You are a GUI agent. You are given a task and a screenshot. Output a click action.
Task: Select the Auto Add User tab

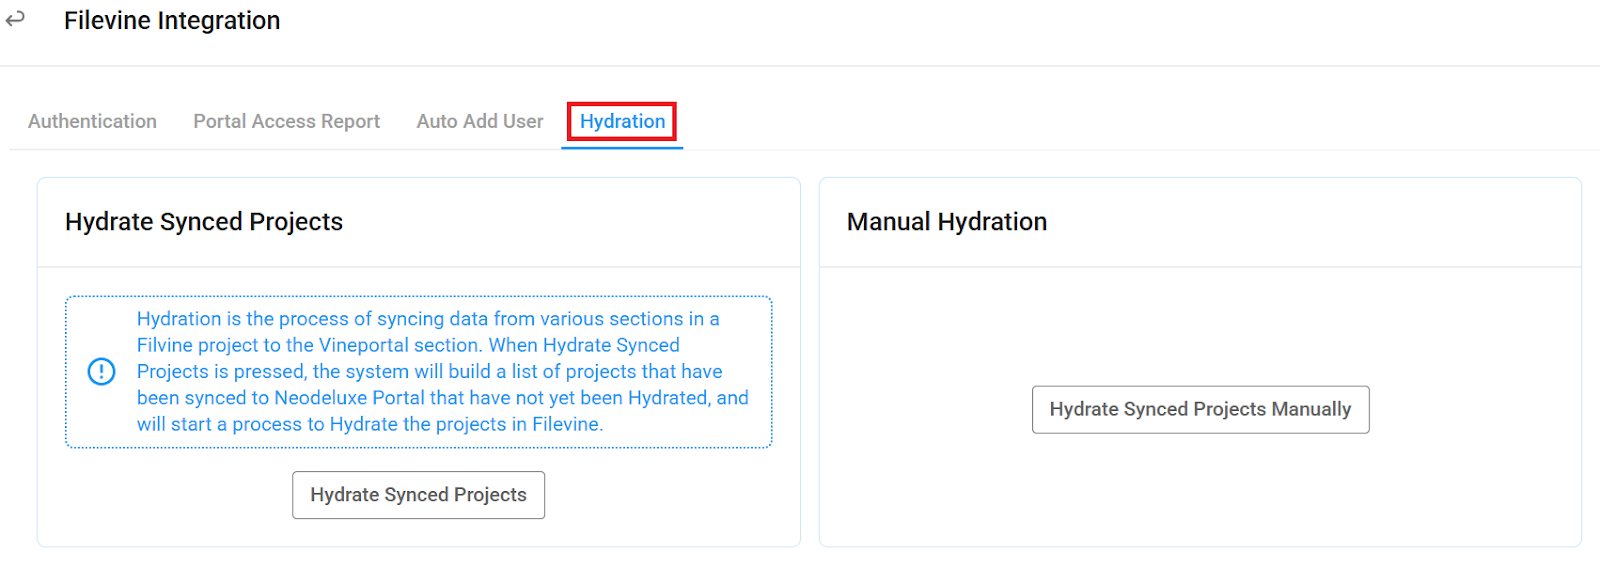coord(480,121)
